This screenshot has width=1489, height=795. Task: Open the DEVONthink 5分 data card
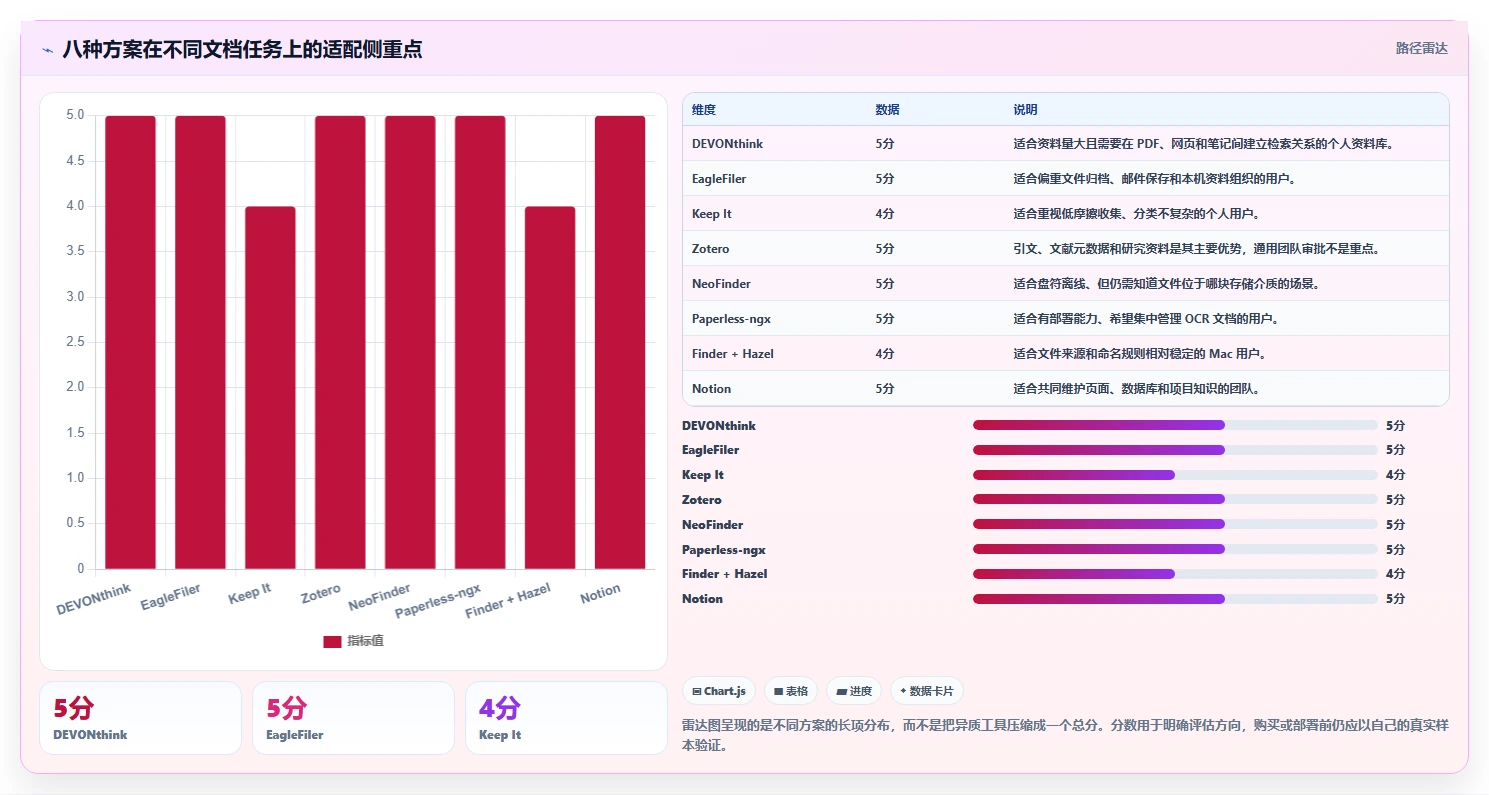coord(140,718)
